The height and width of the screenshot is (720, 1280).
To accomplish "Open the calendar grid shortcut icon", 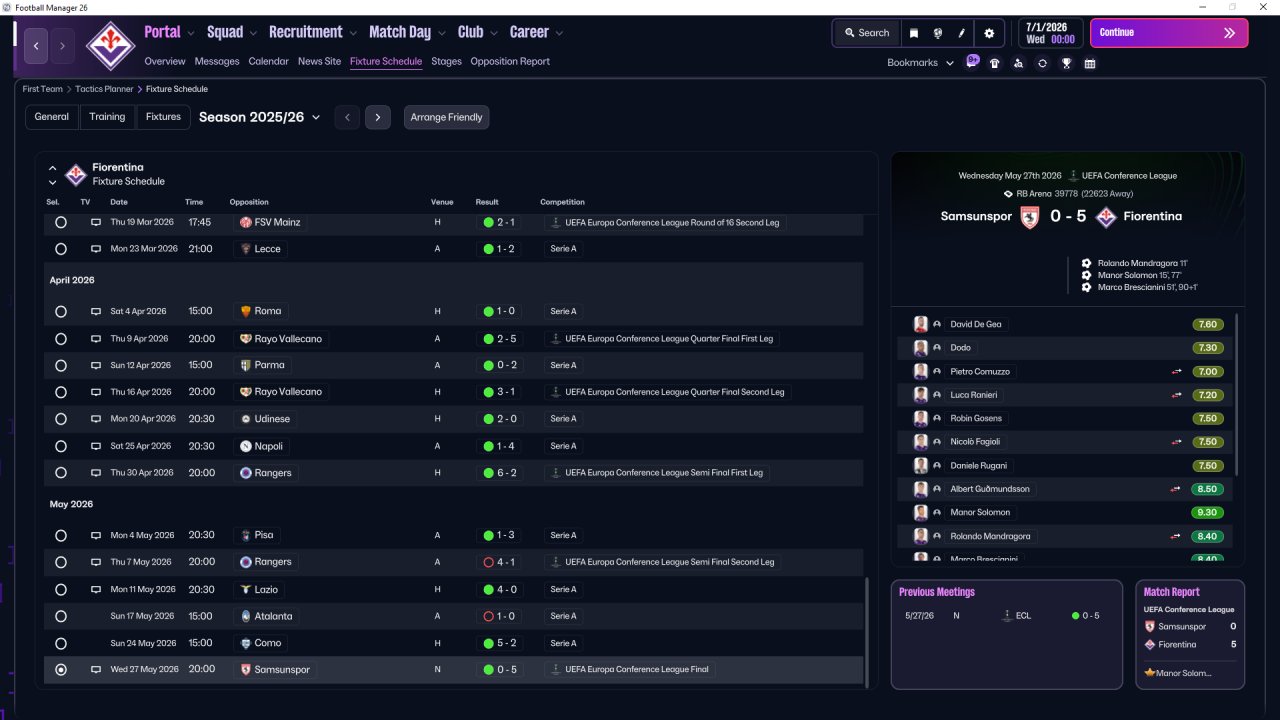I will pos(1090,63).
